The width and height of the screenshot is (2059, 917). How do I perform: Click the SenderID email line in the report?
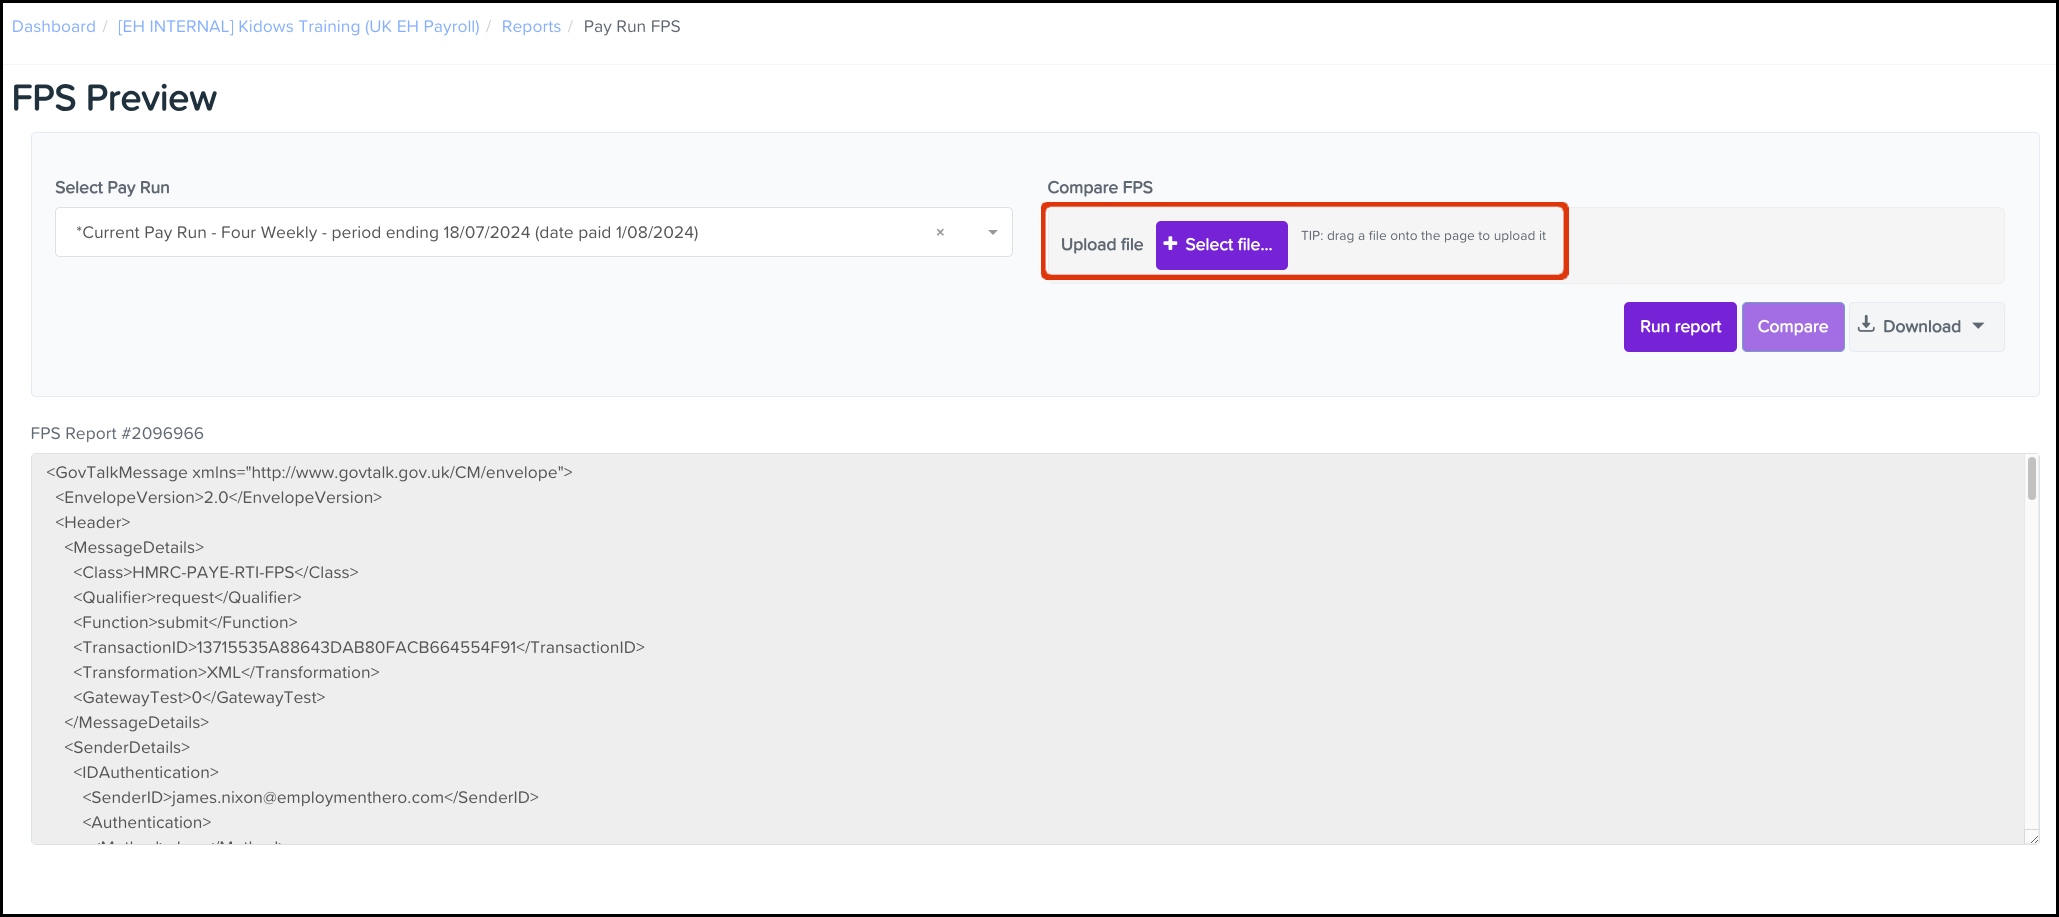310,798
